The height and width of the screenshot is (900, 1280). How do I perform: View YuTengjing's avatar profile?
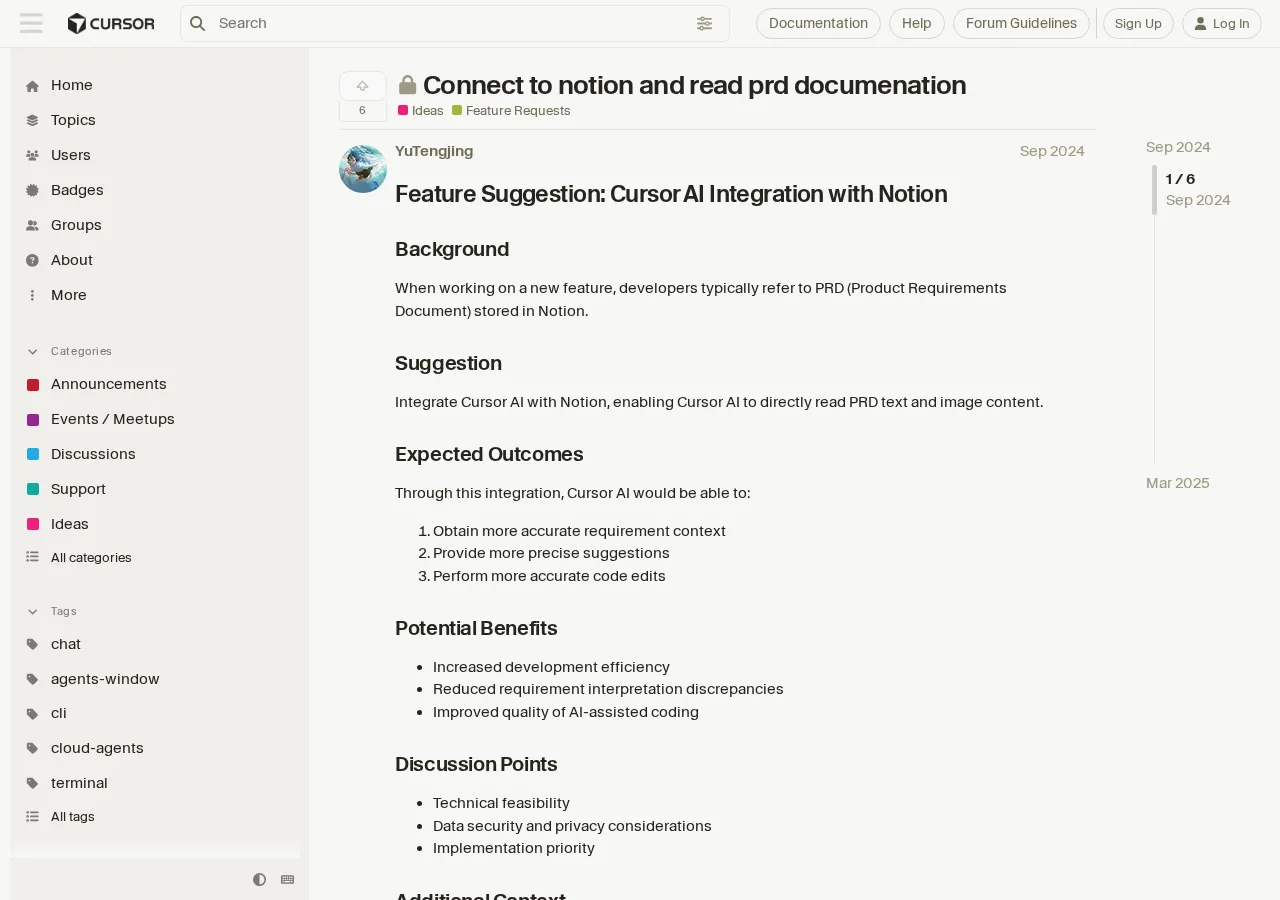pyautogui.click(x=363, y=169)
